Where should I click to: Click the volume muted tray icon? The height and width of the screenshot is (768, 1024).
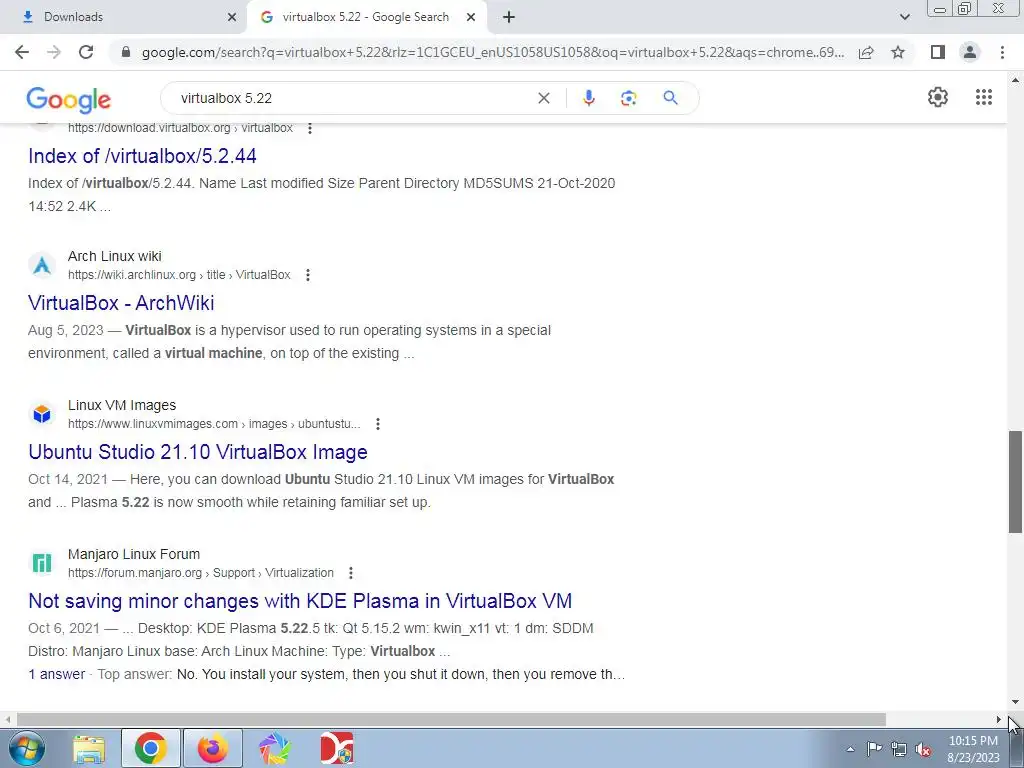(x=923, y=749)
